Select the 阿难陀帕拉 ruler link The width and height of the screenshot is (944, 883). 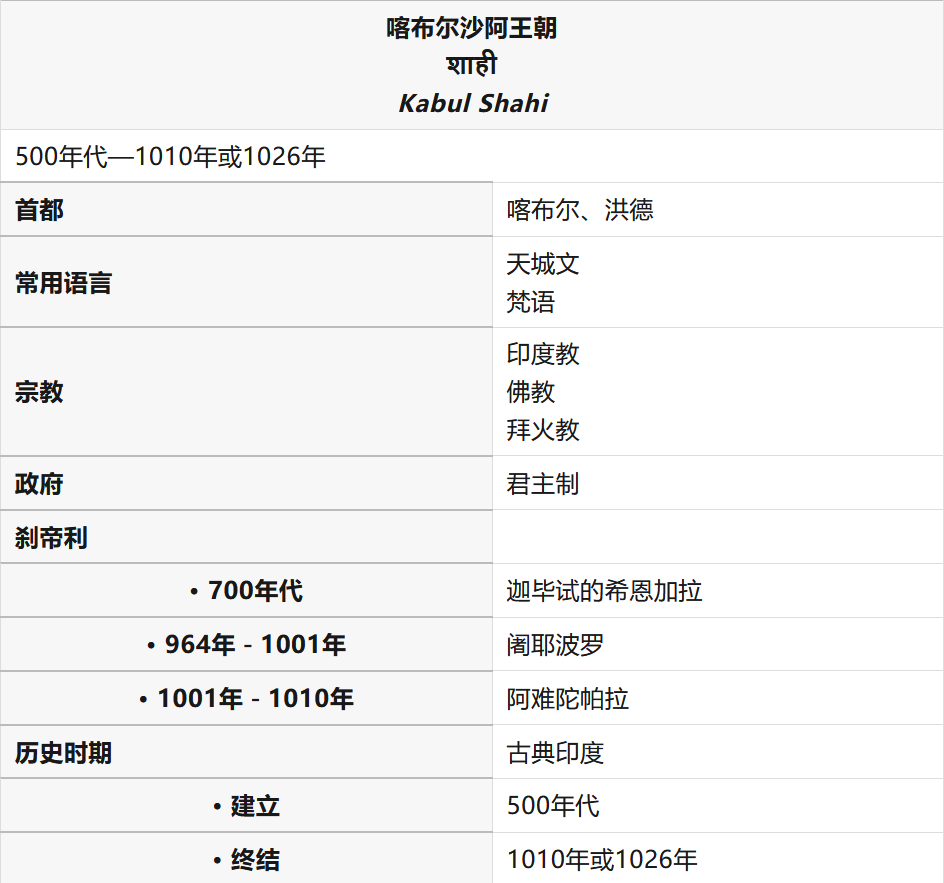coord(567,699)
